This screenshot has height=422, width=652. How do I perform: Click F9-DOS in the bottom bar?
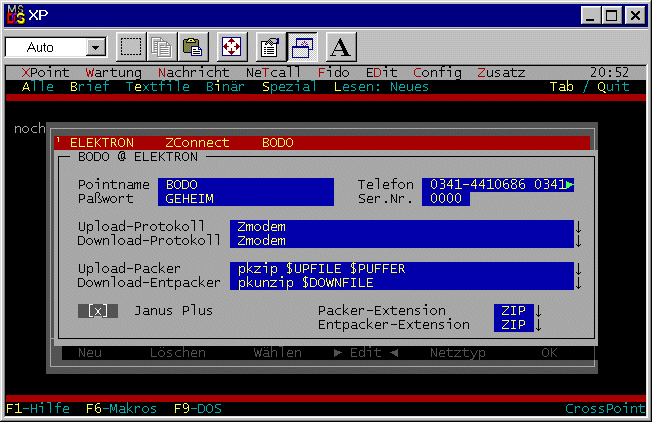coord(196,408)
